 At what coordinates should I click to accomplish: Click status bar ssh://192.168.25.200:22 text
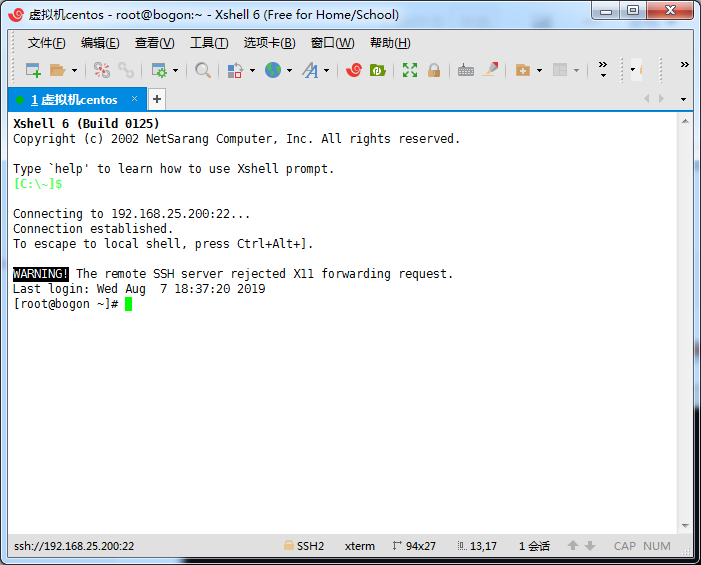[x=74, y=546]
